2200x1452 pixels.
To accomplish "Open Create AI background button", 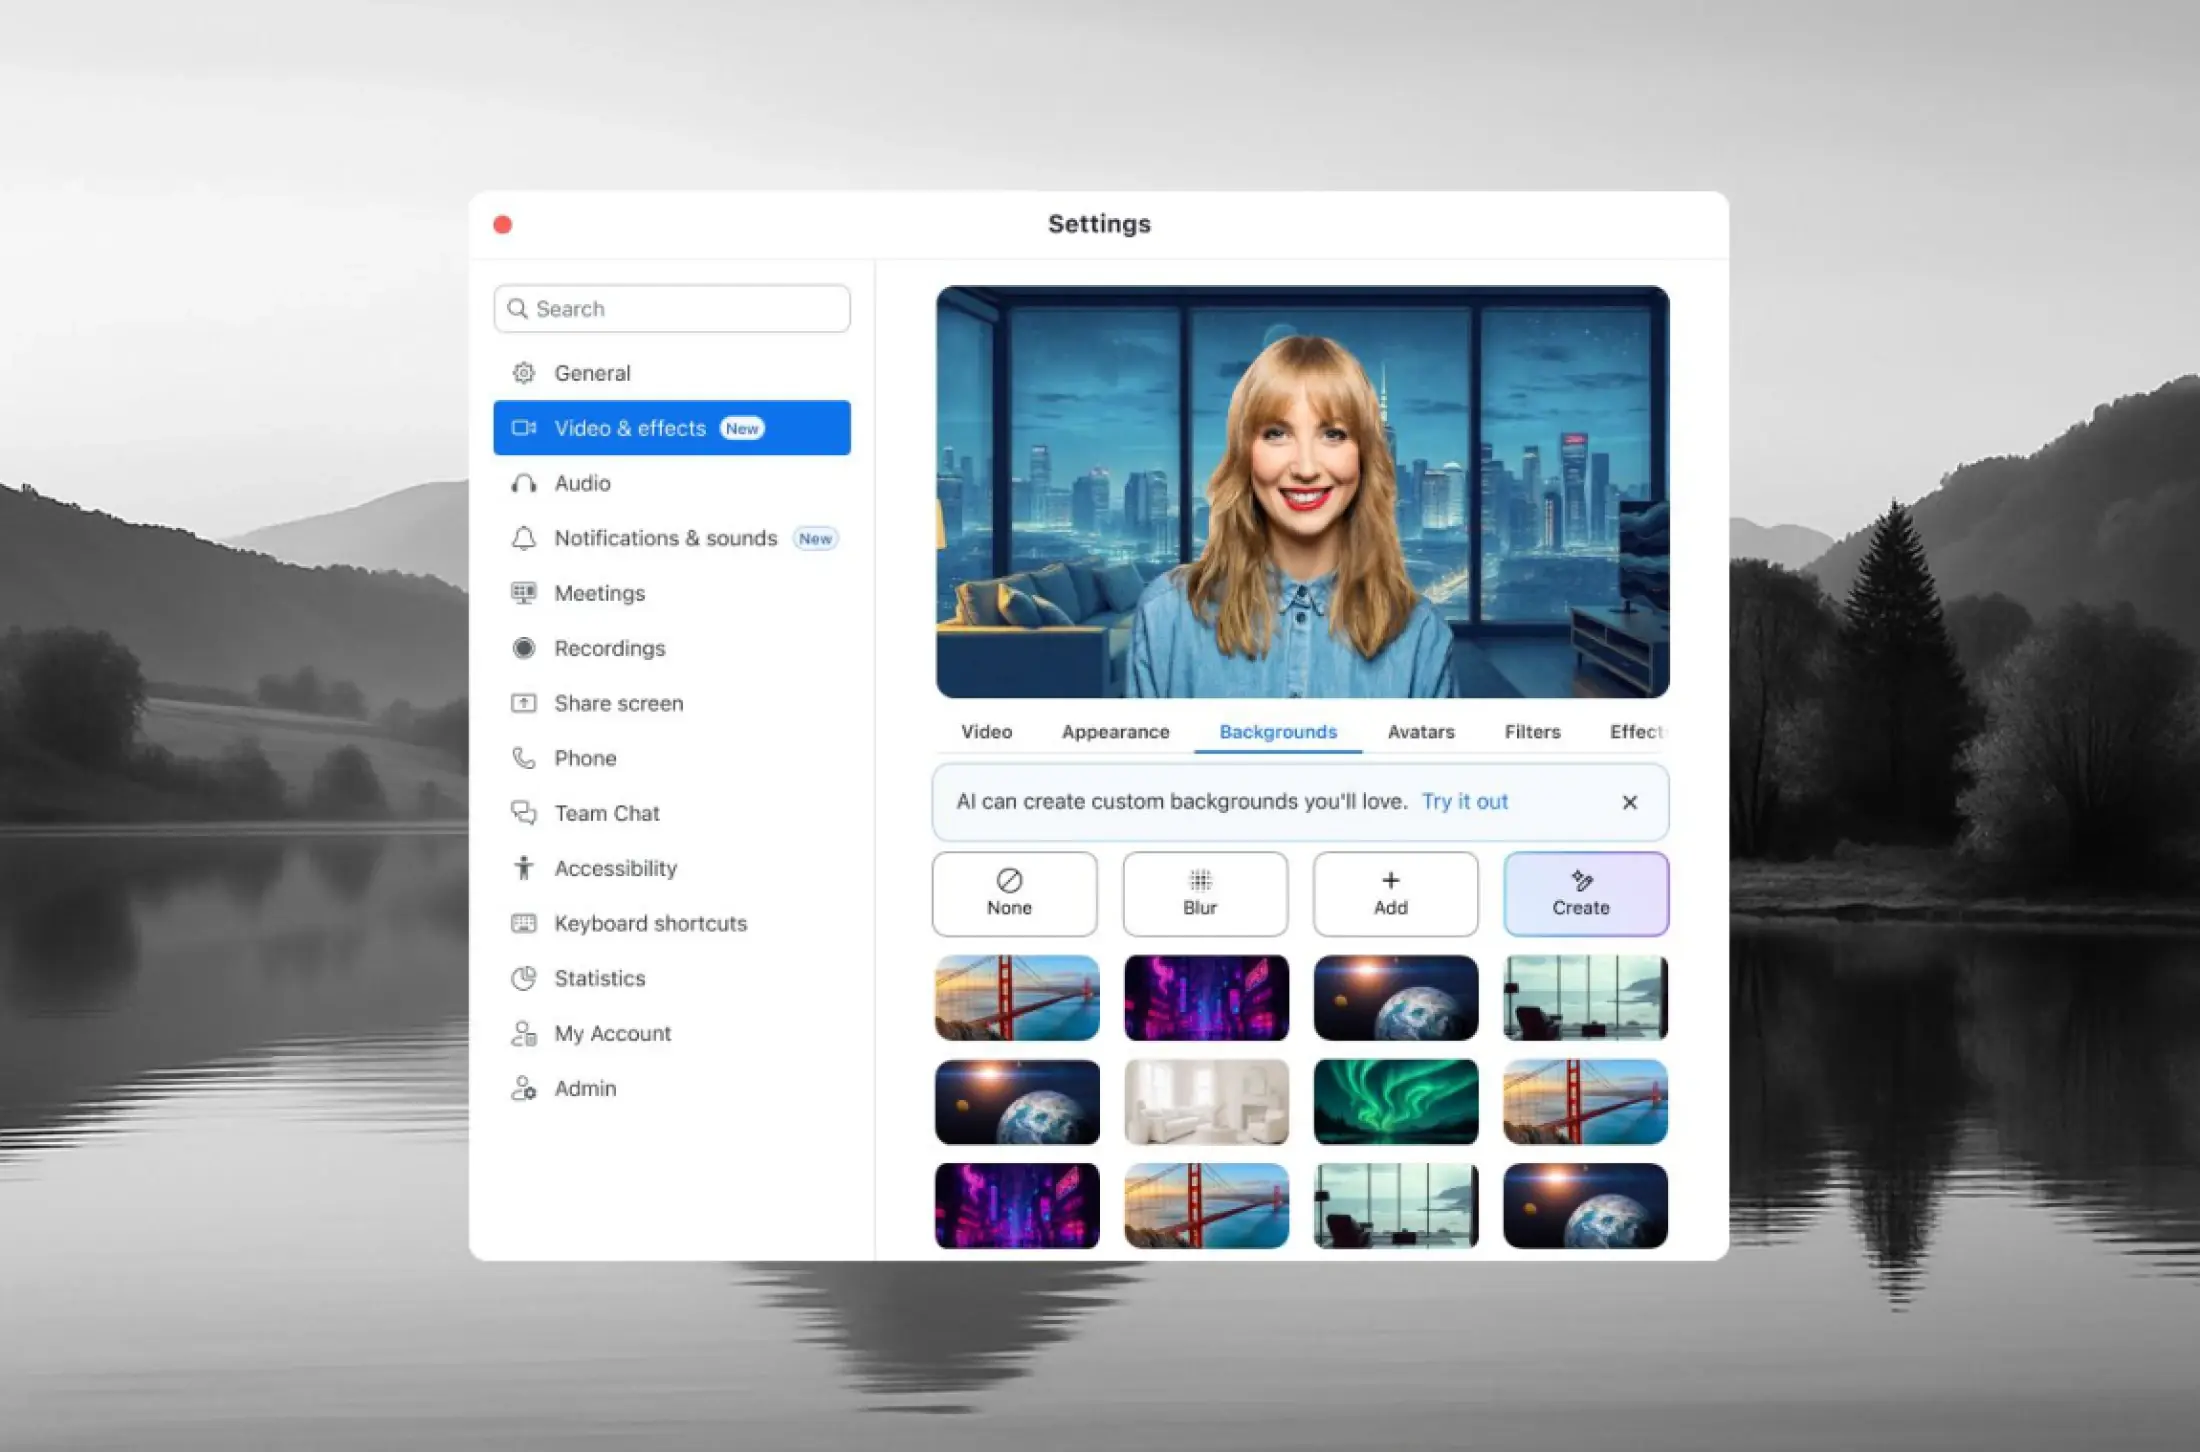I will [1586, 894].
